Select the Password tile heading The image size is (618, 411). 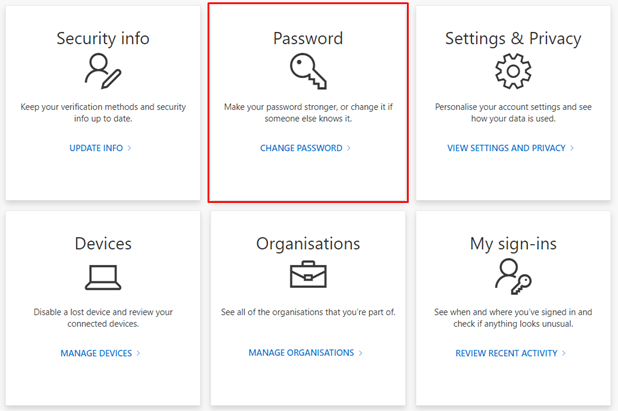tap(308, 38)
